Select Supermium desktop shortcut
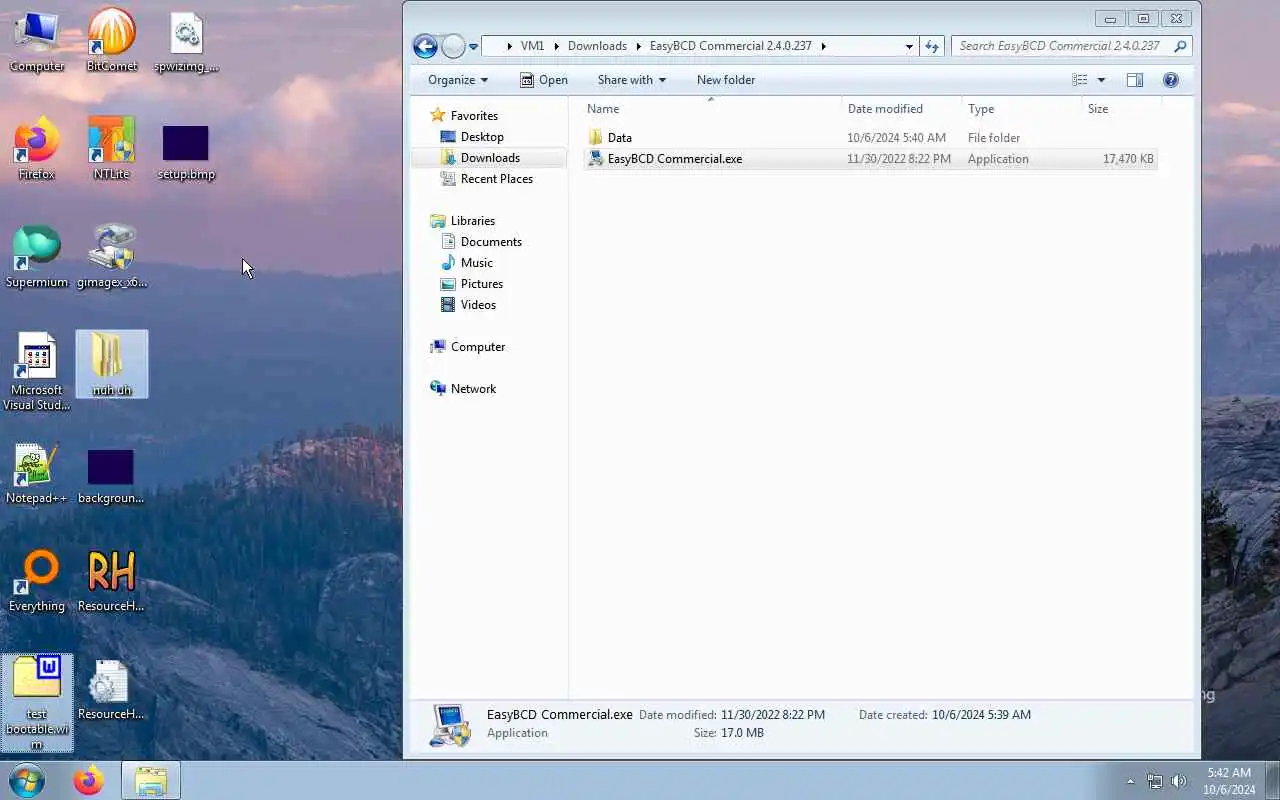 point(37,257)
